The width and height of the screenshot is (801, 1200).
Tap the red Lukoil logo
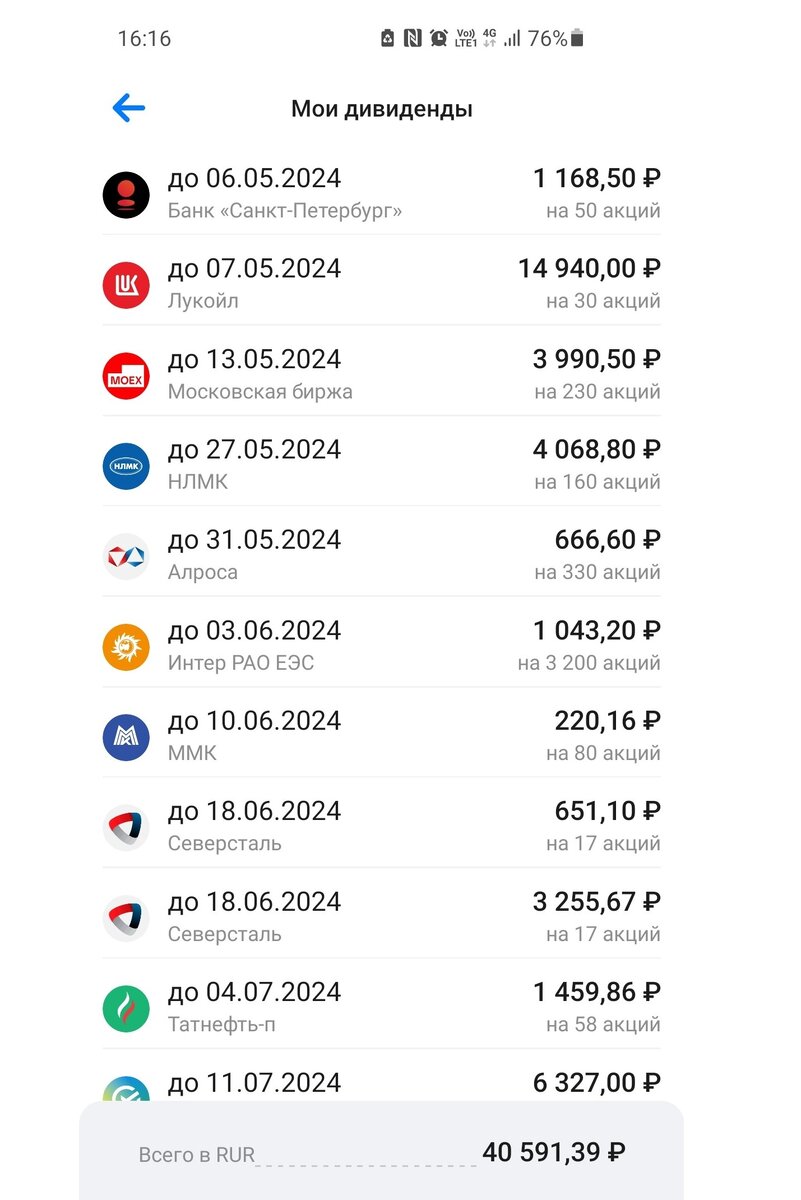(126, 285)
